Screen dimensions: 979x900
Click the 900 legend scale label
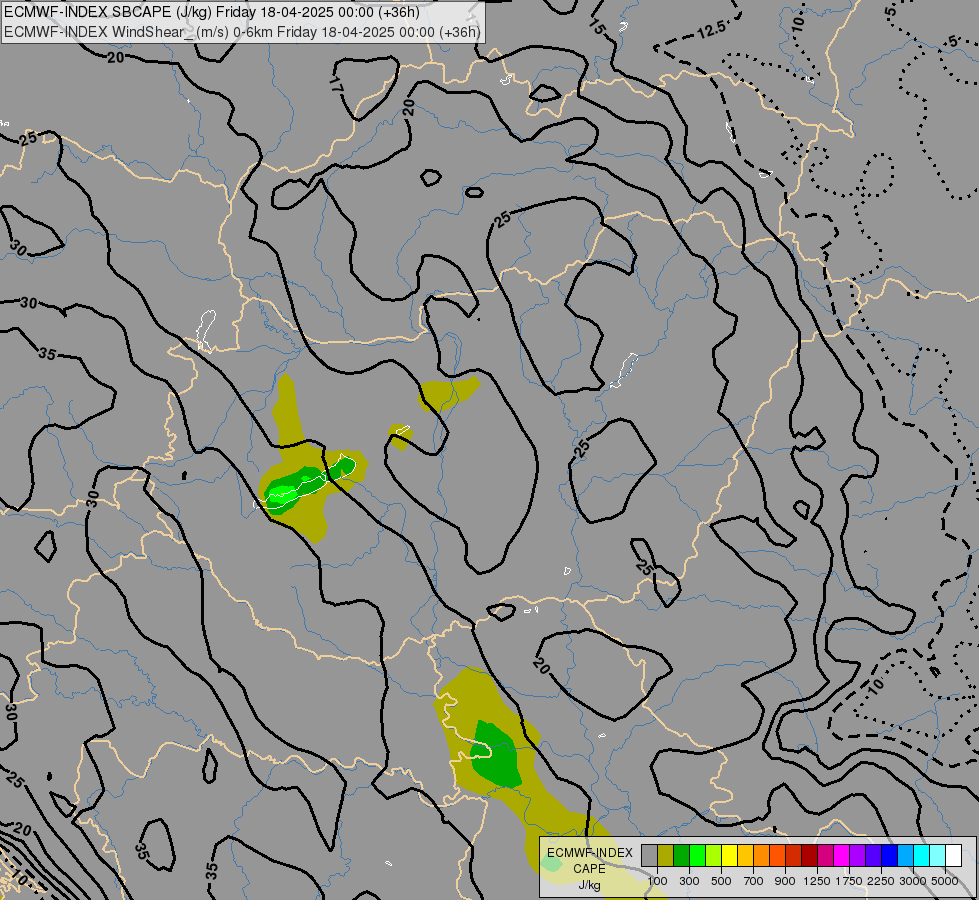[x=785, y=881]
